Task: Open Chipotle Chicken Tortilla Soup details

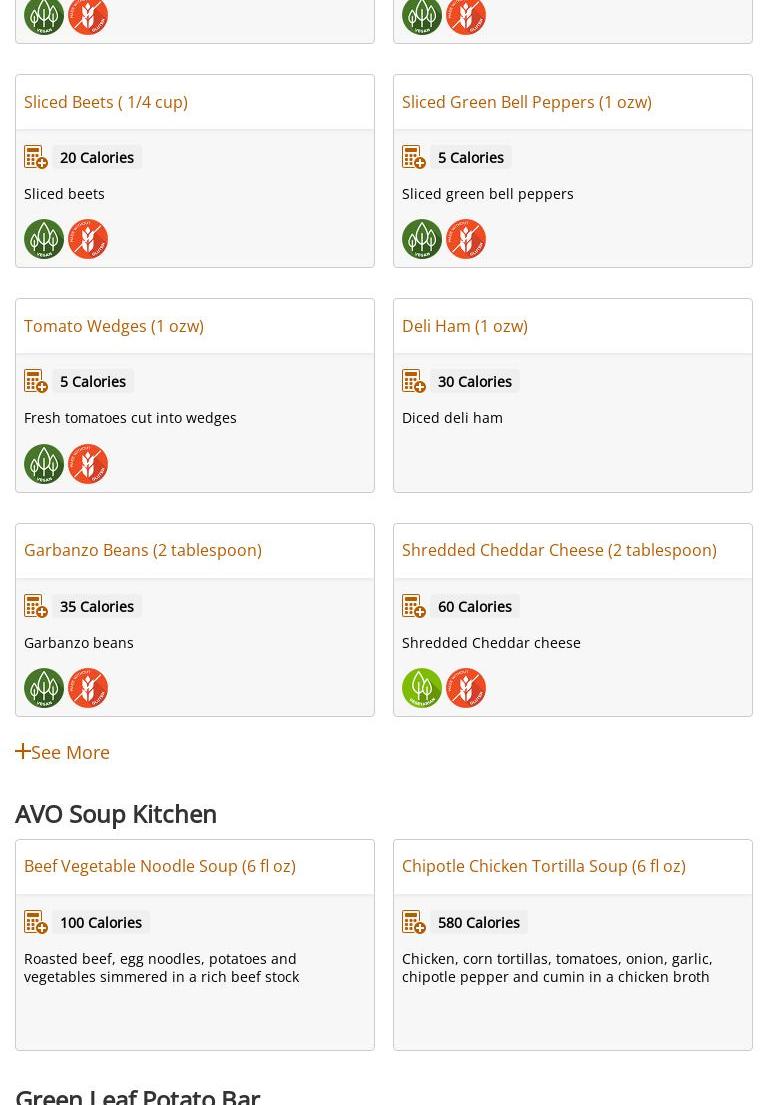Action: (544, 866)
